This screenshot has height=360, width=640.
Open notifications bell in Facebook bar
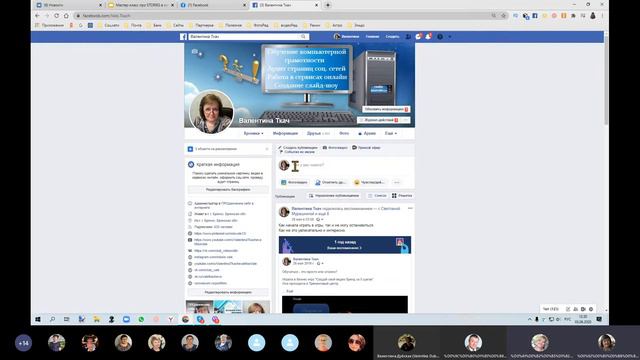point(428,37)
